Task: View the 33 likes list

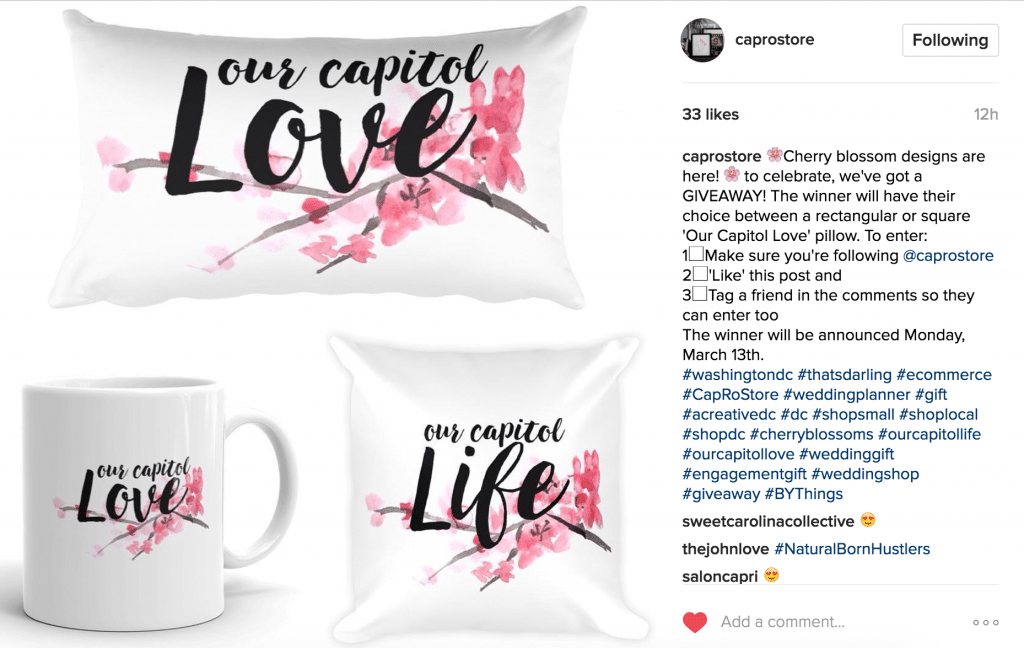Action: 711,114
